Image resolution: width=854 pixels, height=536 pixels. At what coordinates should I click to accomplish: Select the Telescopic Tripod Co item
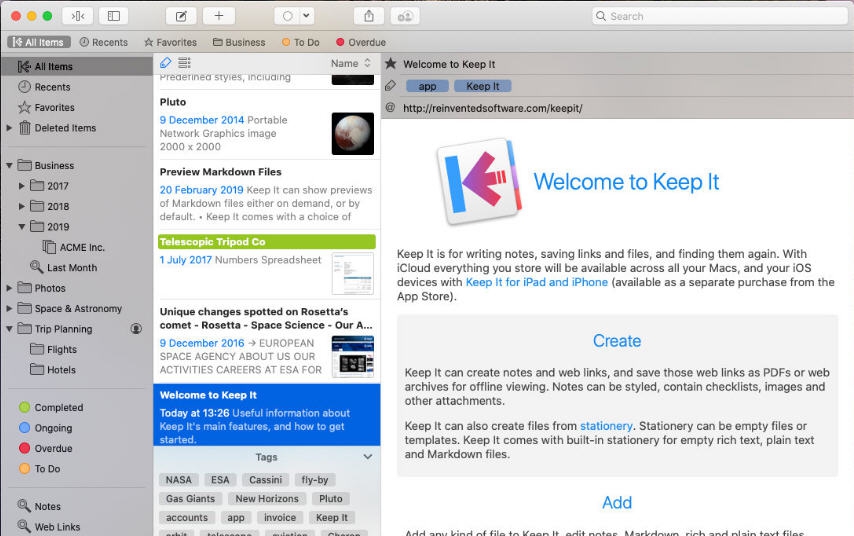click(267, 264)
